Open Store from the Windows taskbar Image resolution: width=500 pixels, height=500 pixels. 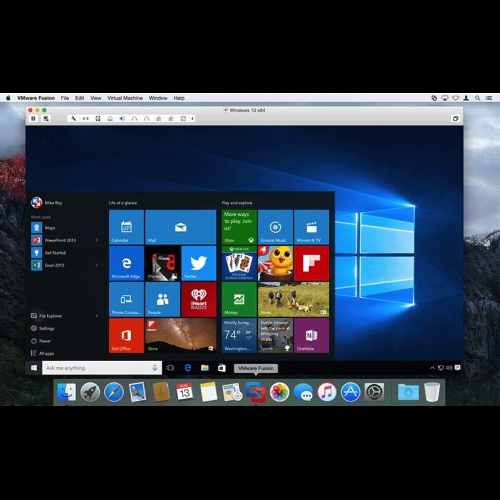(222, 368)
